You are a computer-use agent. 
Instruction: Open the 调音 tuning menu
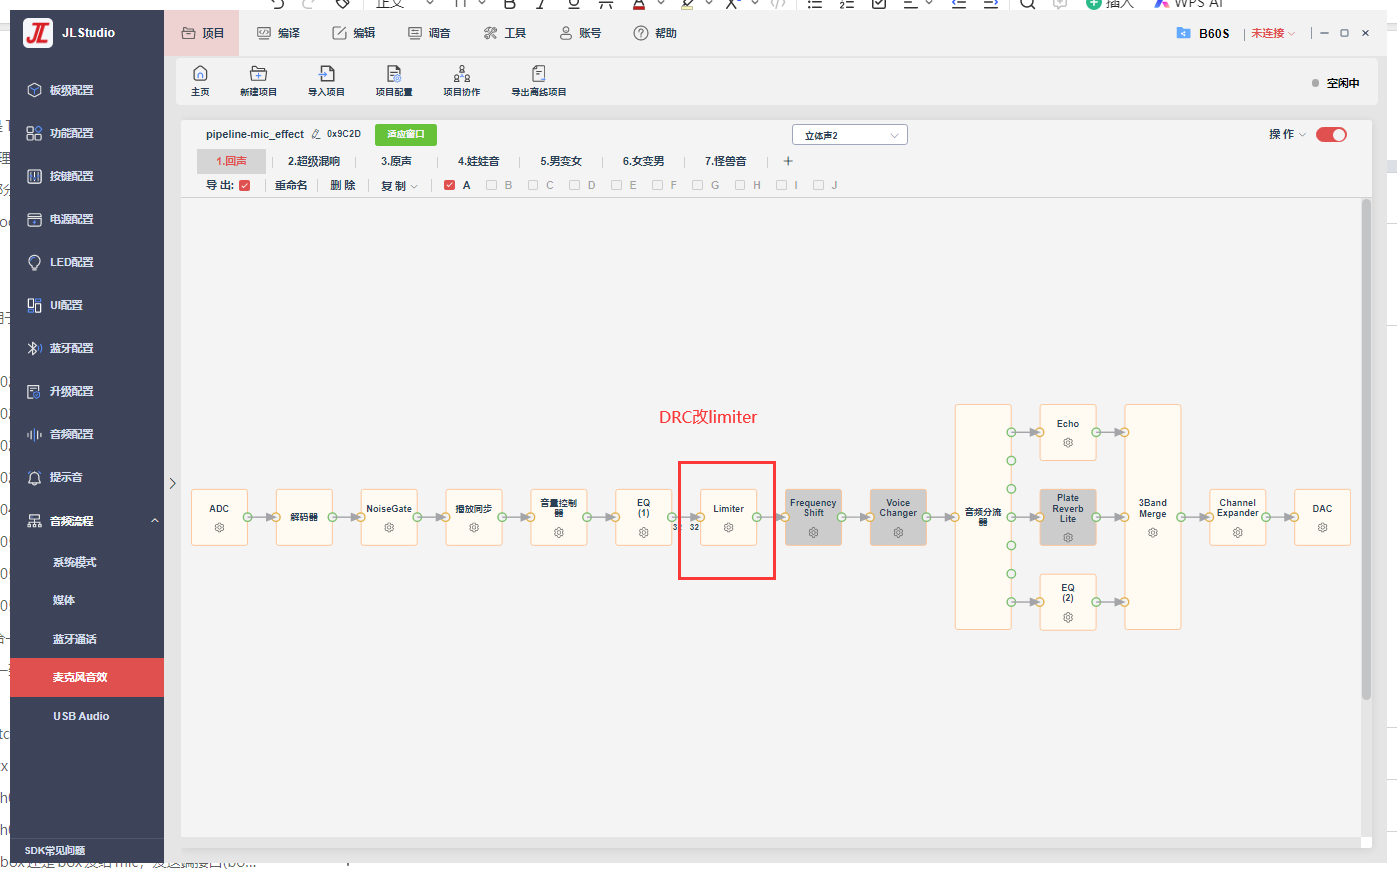click(429, 33)
